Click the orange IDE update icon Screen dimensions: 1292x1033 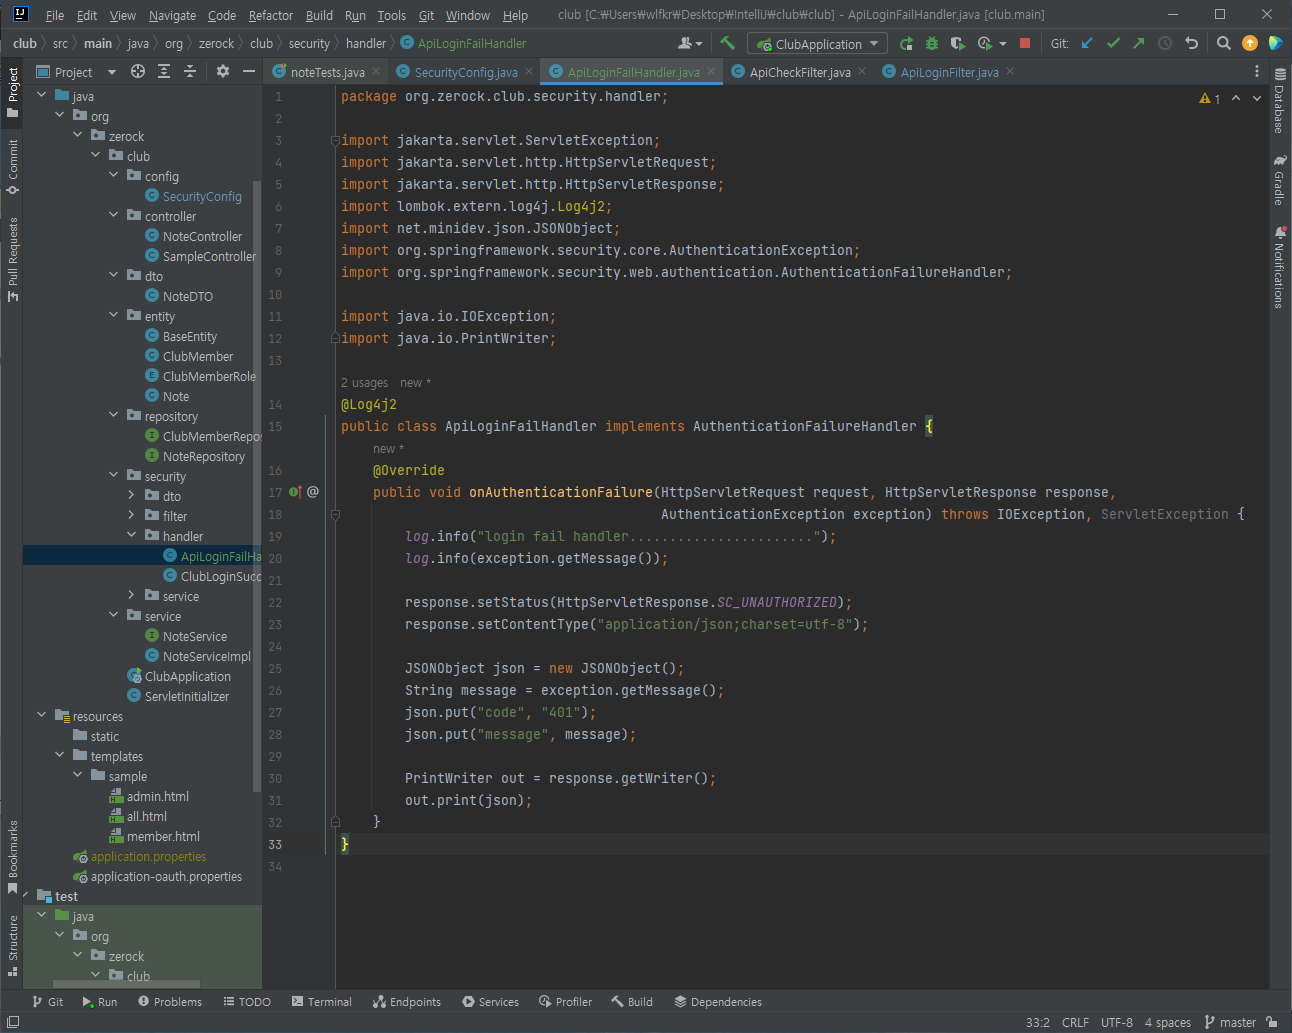(1250, 43)
